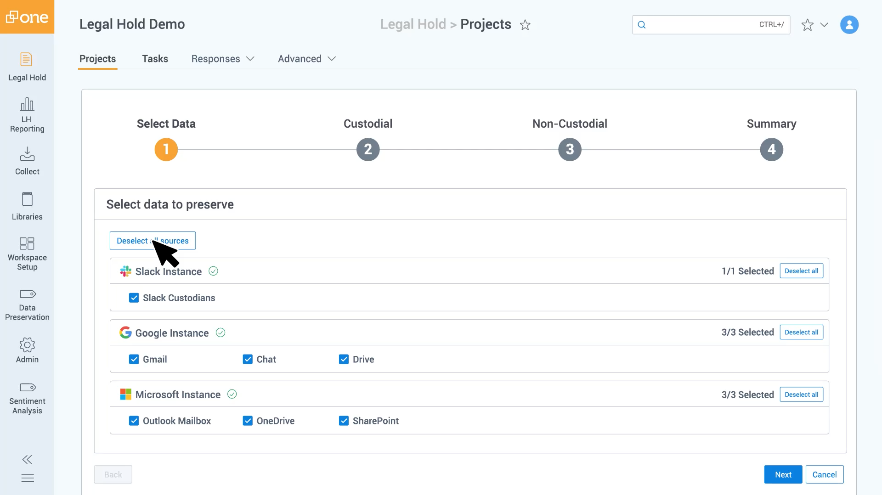Open Sentiment Analysis in the sidebar

click(x=27, y=397)
